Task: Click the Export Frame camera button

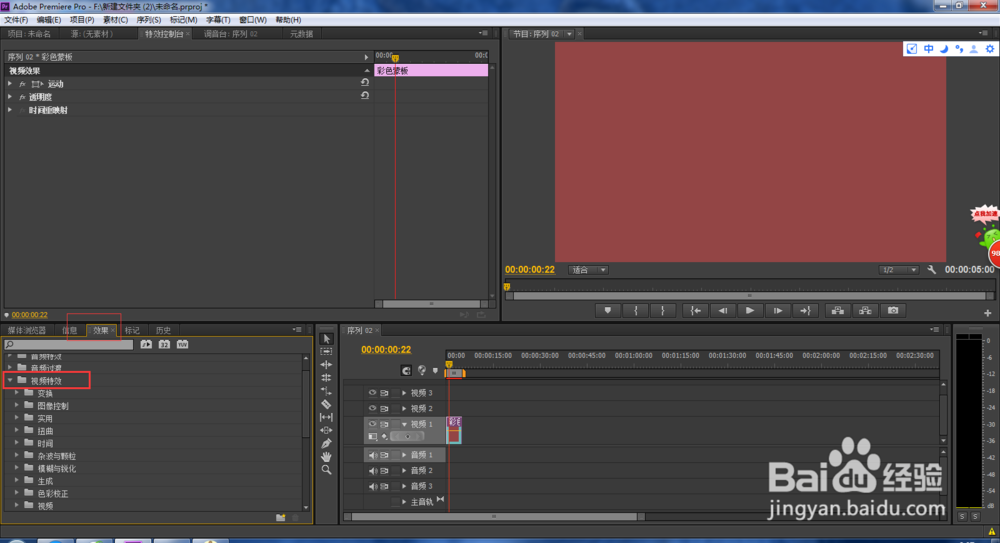Action: tap(893, 311)
